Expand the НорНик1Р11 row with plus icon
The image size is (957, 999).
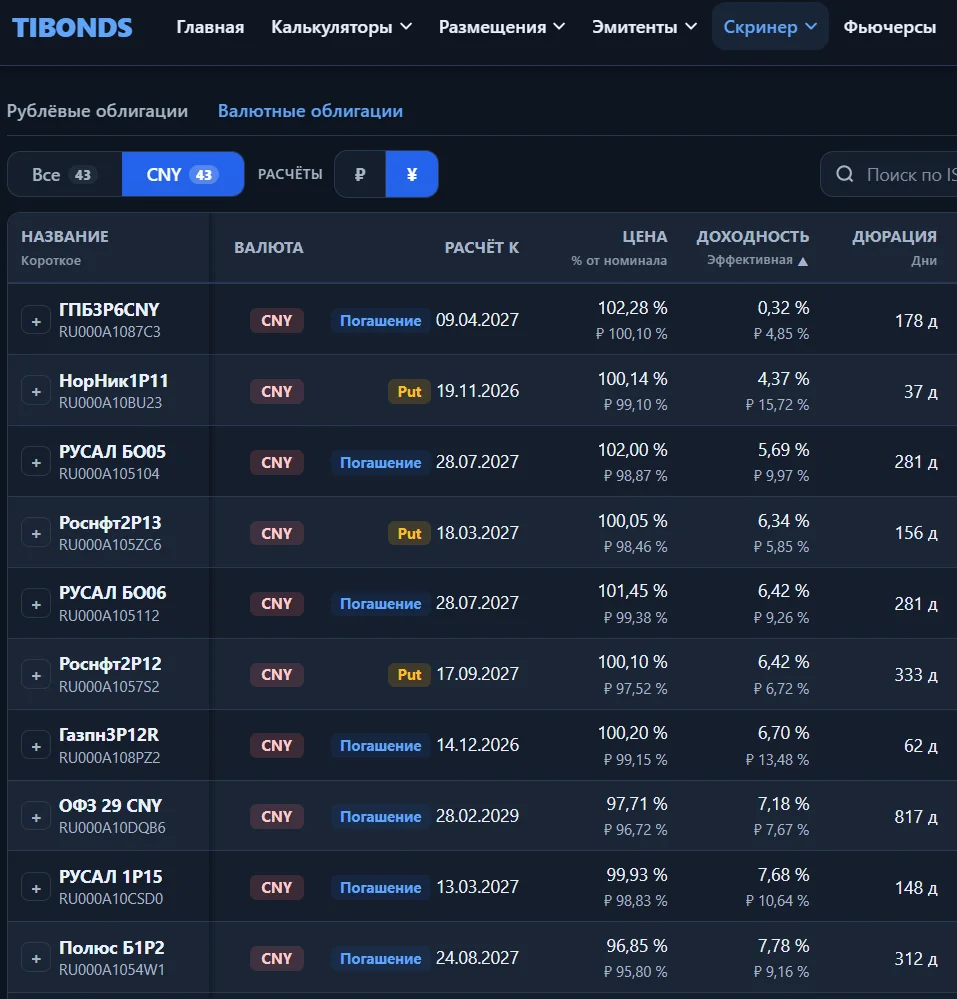click(36, 392)
